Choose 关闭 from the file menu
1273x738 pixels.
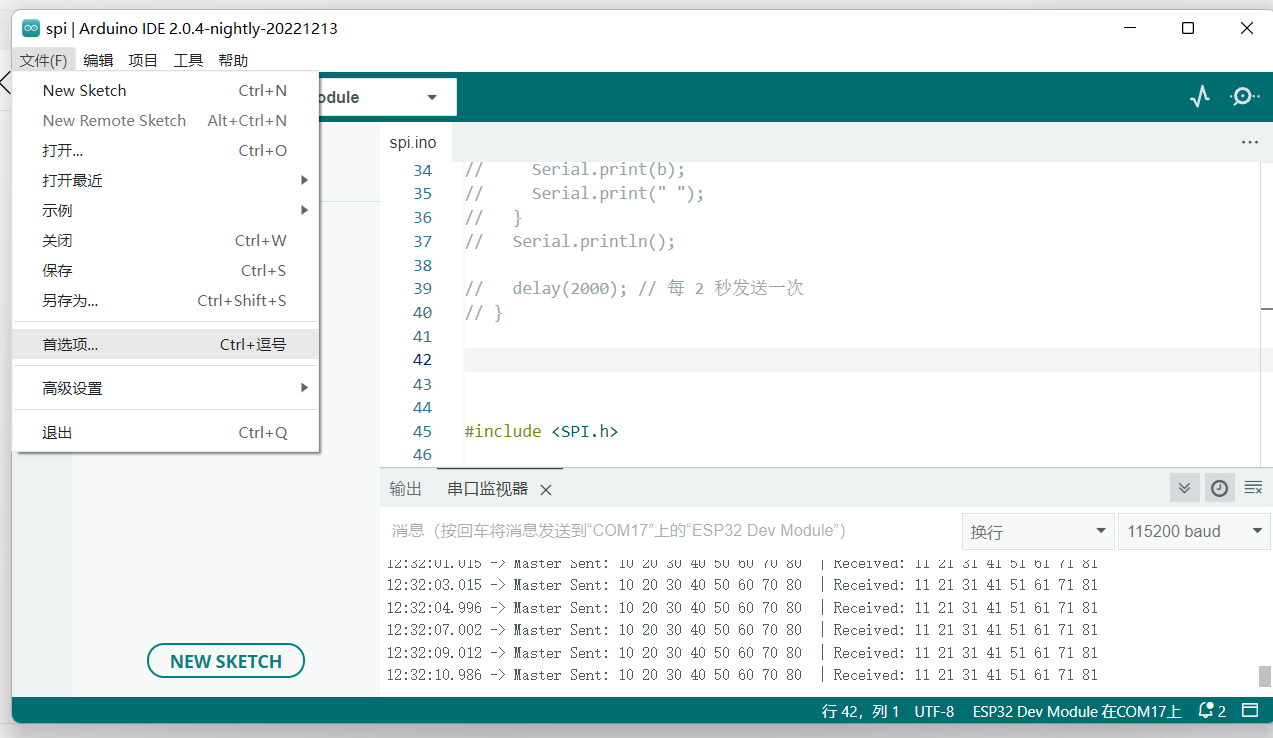pyautogui.click(x=165, y=240)
